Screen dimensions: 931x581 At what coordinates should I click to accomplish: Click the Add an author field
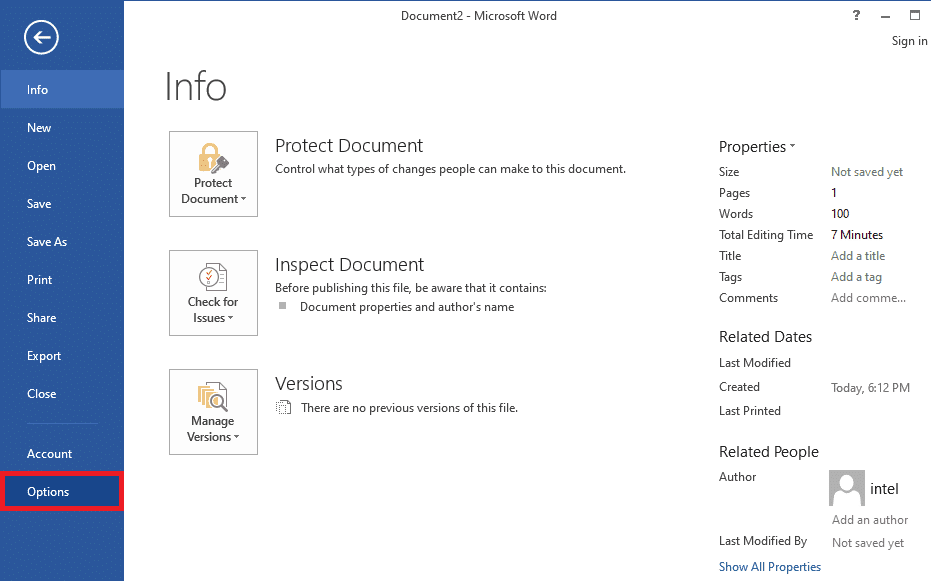coord(870,520)
